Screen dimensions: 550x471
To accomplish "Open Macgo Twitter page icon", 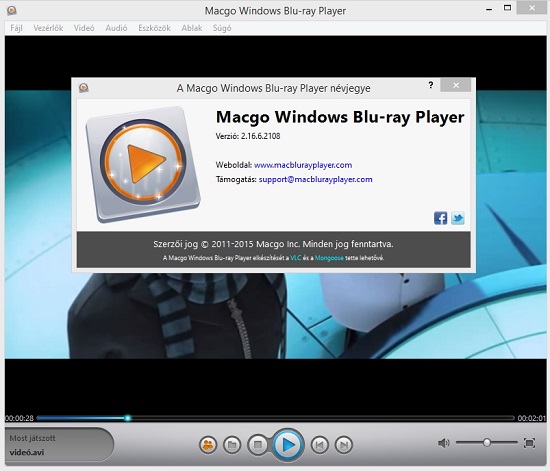I will coord(457,218).
